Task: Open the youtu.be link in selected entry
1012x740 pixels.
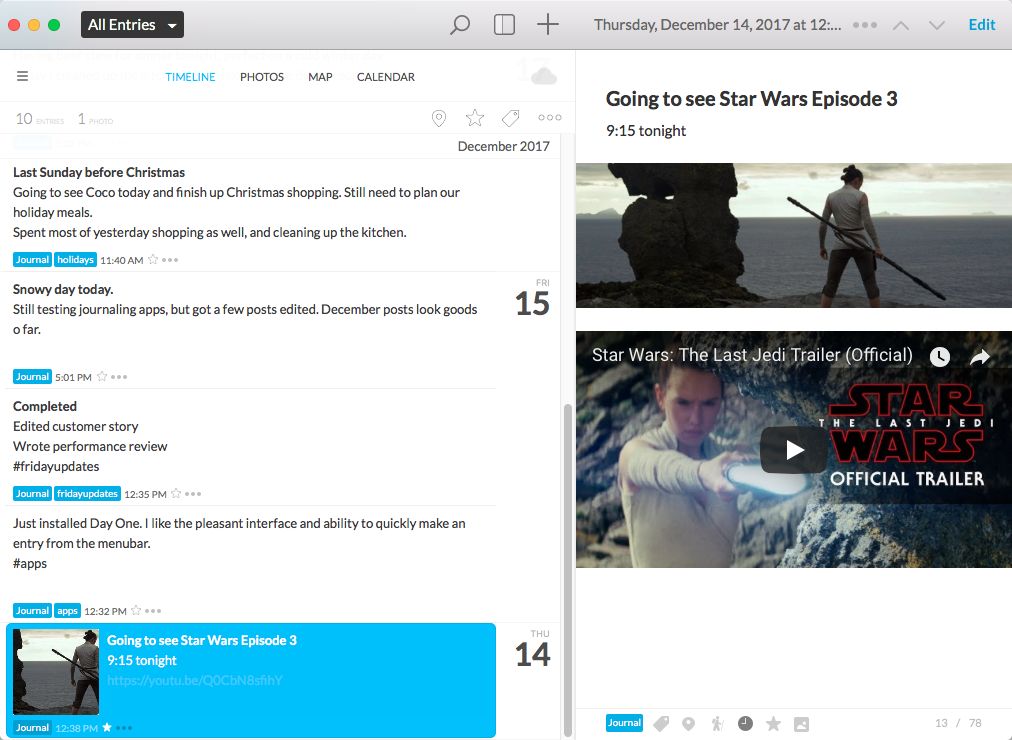Action: tap(195, 680)
